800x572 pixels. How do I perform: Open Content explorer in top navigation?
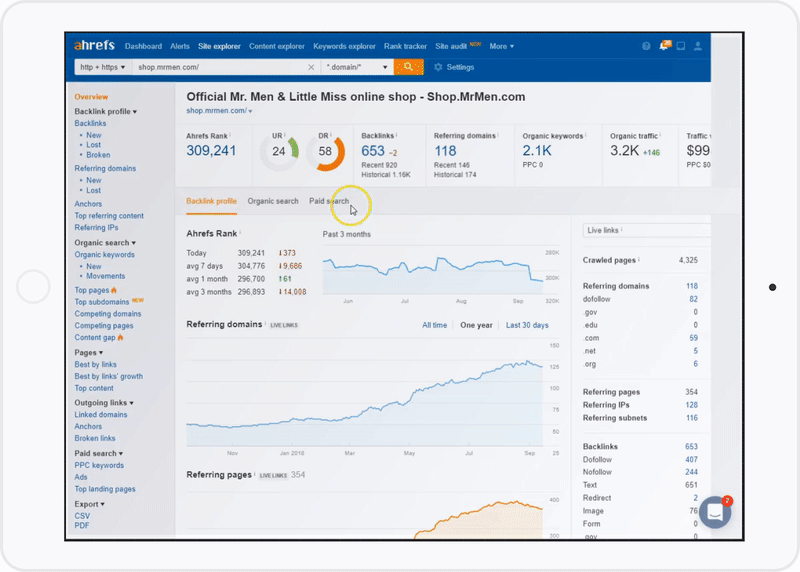(x=277, y=46)
